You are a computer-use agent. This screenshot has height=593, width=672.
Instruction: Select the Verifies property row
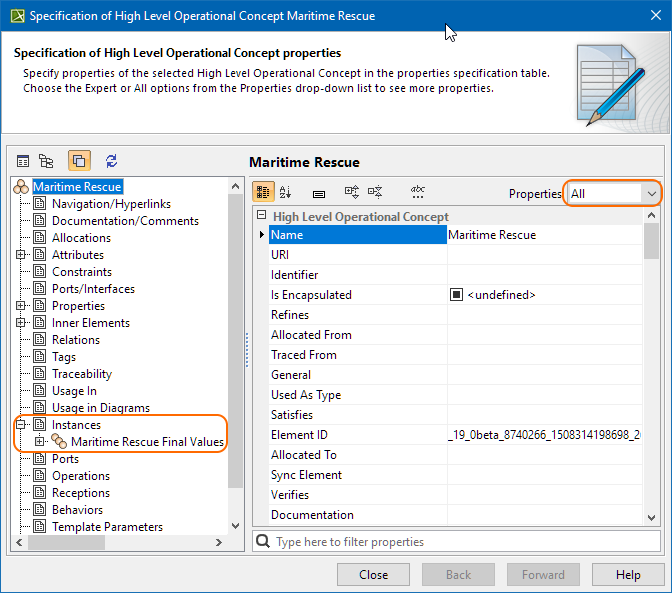point(455,495)
